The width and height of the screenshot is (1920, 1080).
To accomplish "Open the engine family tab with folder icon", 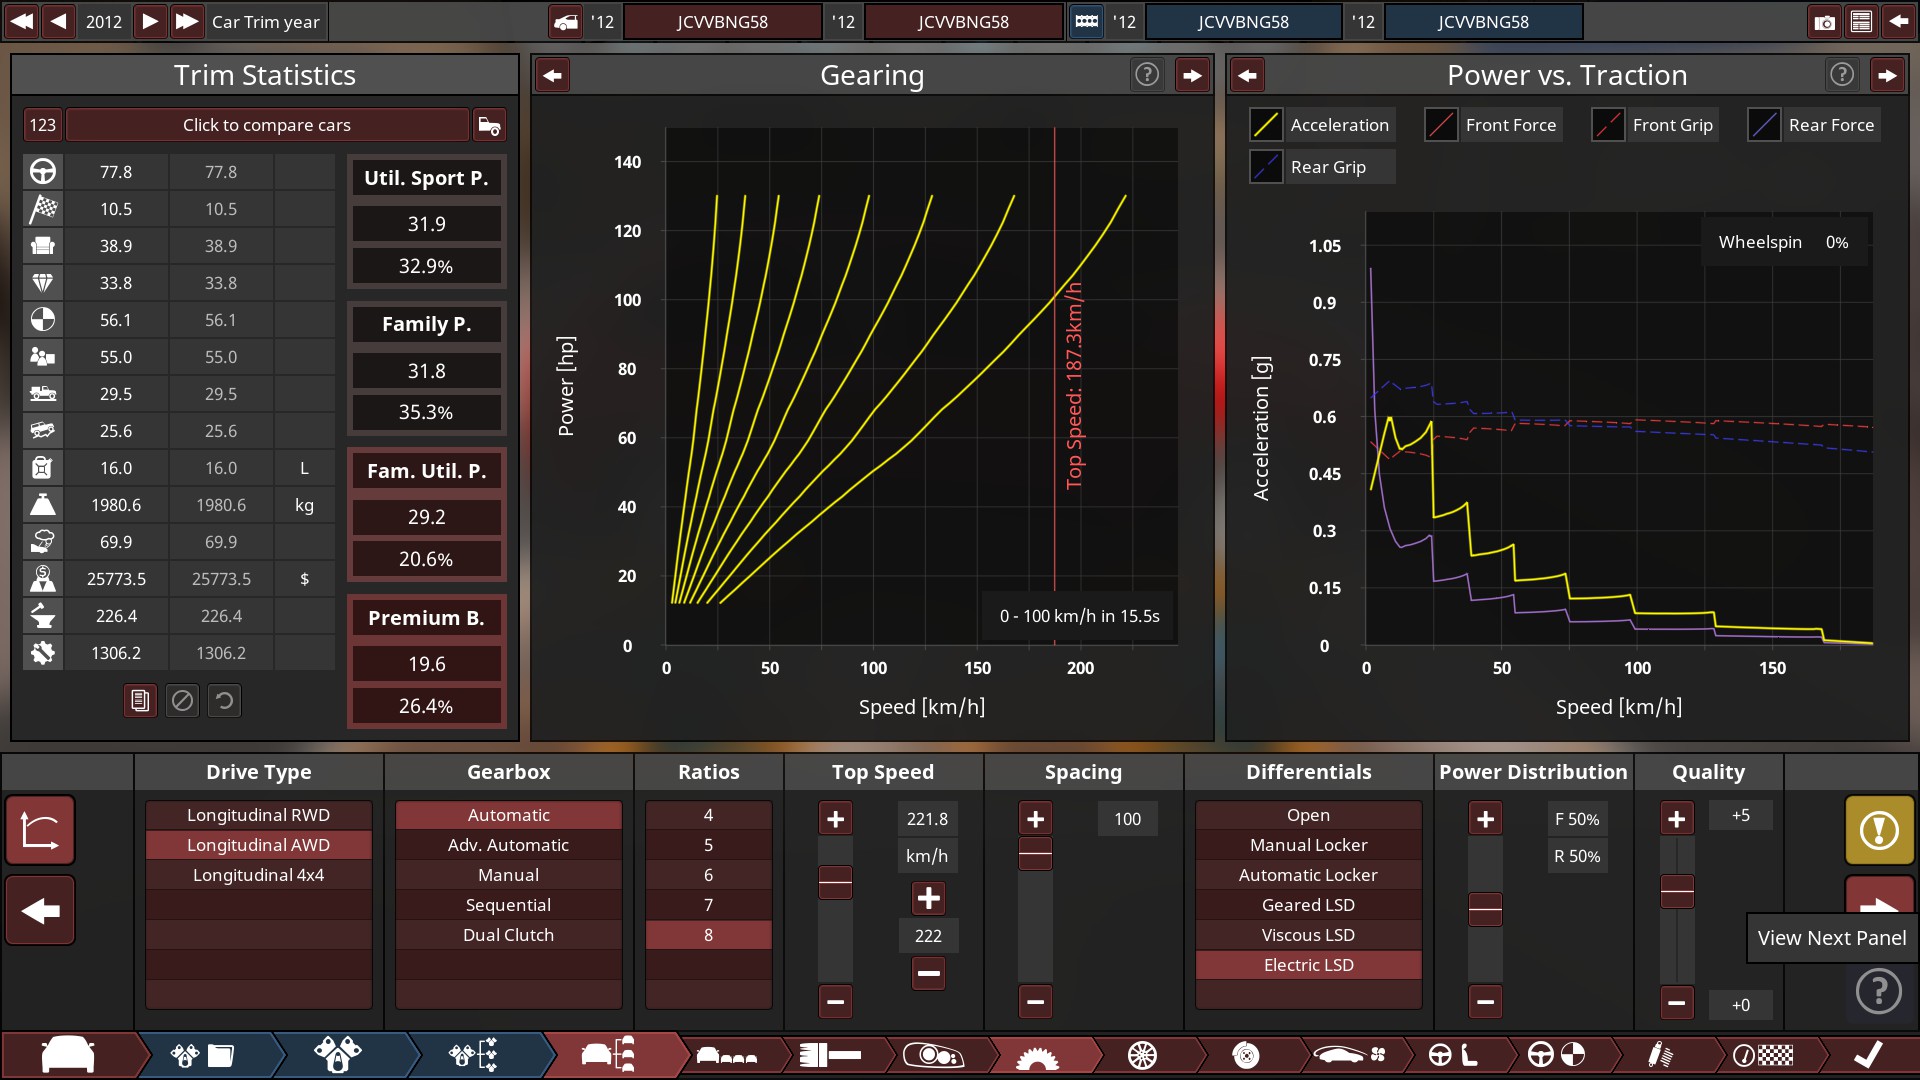I will (203, 1055).
